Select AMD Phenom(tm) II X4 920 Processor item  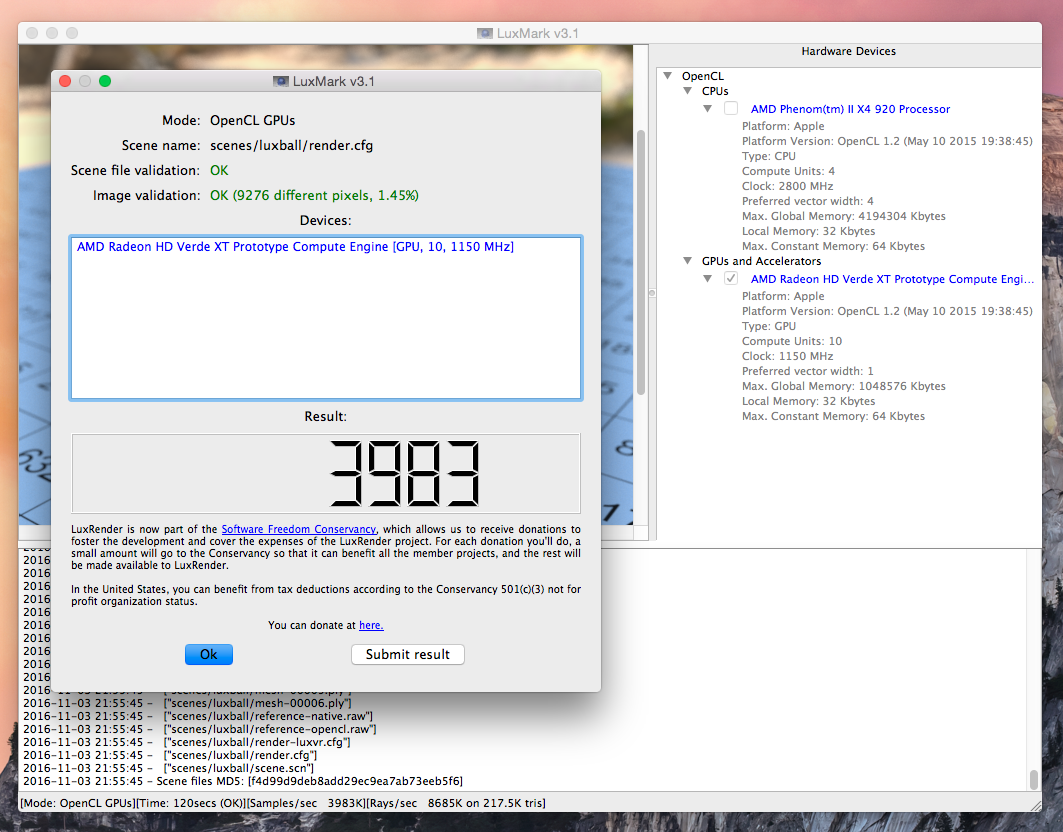(x=850, y=109)
